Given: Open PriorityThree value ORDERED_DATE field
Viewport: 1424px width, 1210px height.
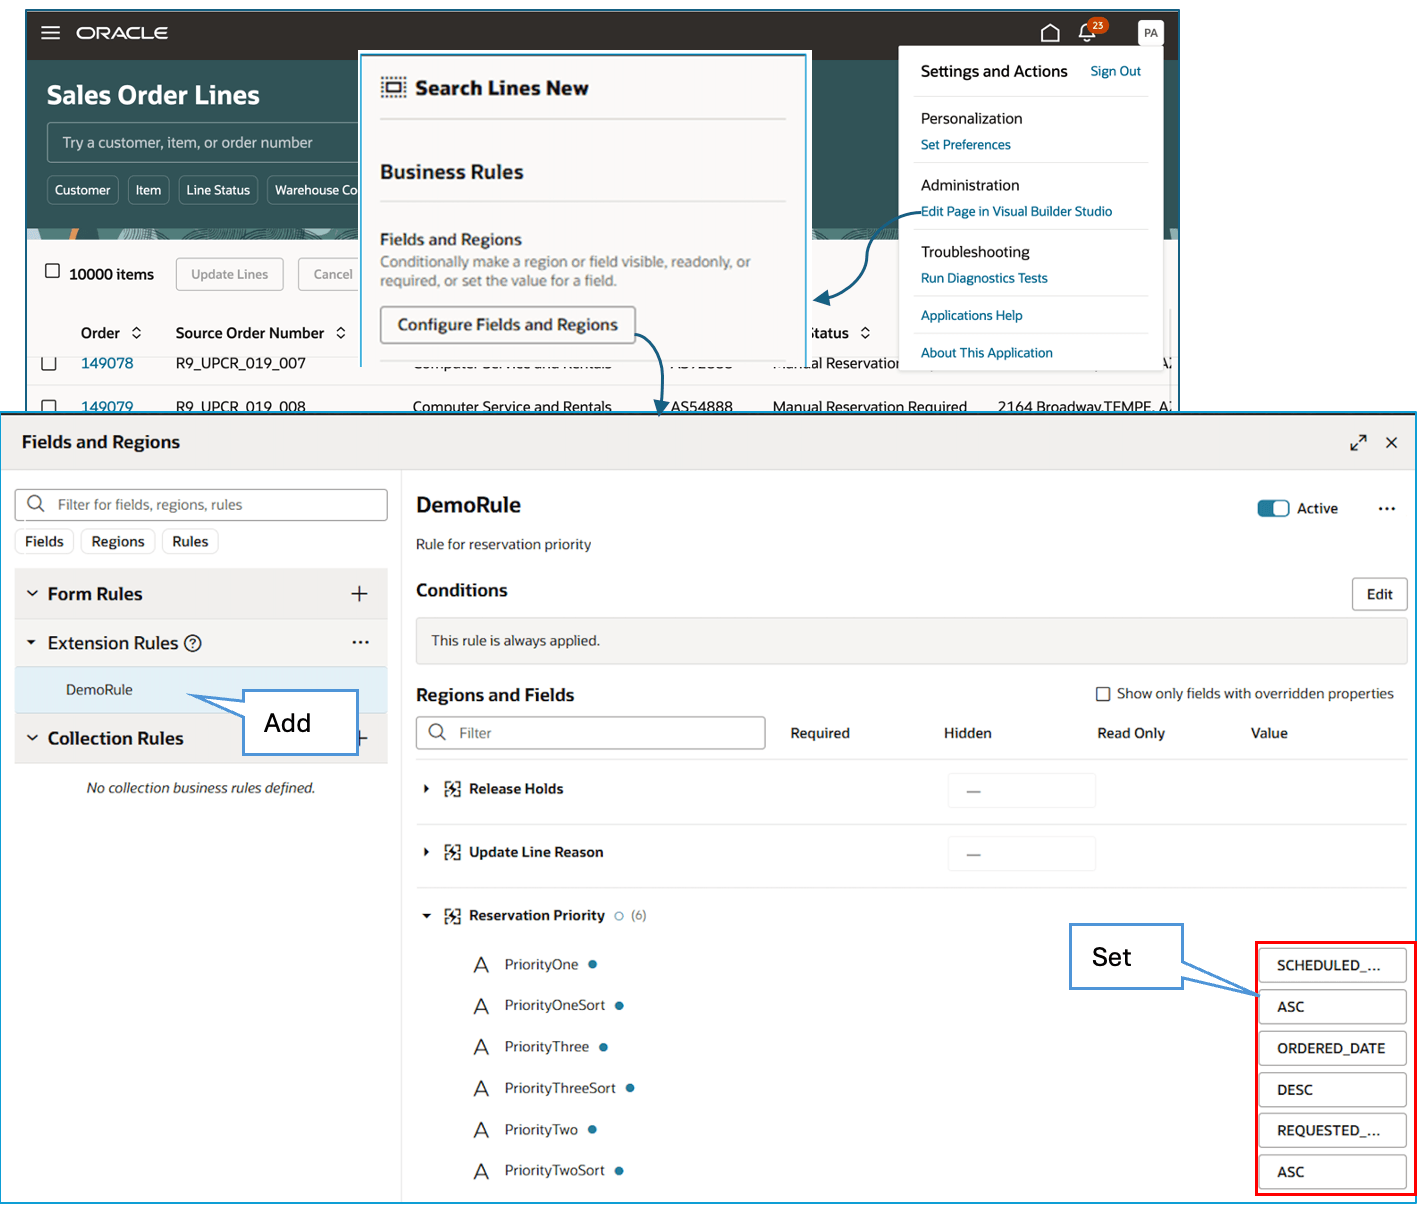Looking at the screenshot, I should point(1332,1048).
